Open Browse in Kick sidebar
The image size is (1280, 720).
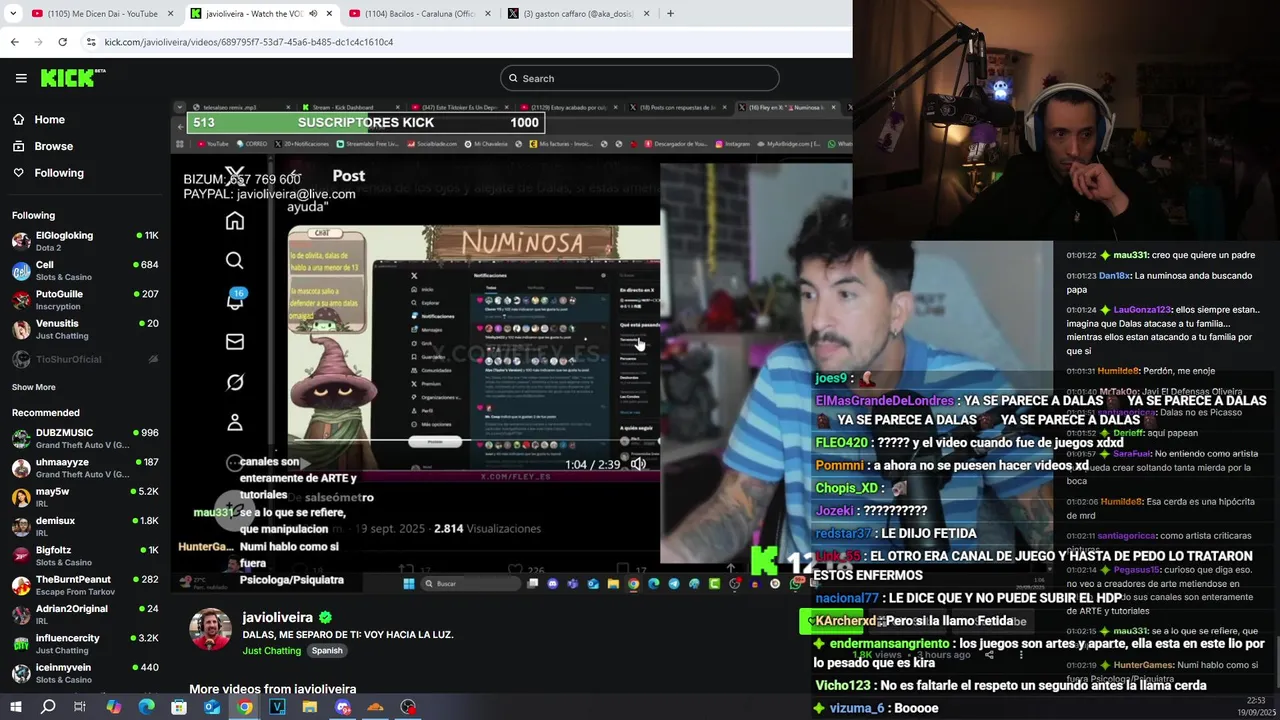[53, 146]
